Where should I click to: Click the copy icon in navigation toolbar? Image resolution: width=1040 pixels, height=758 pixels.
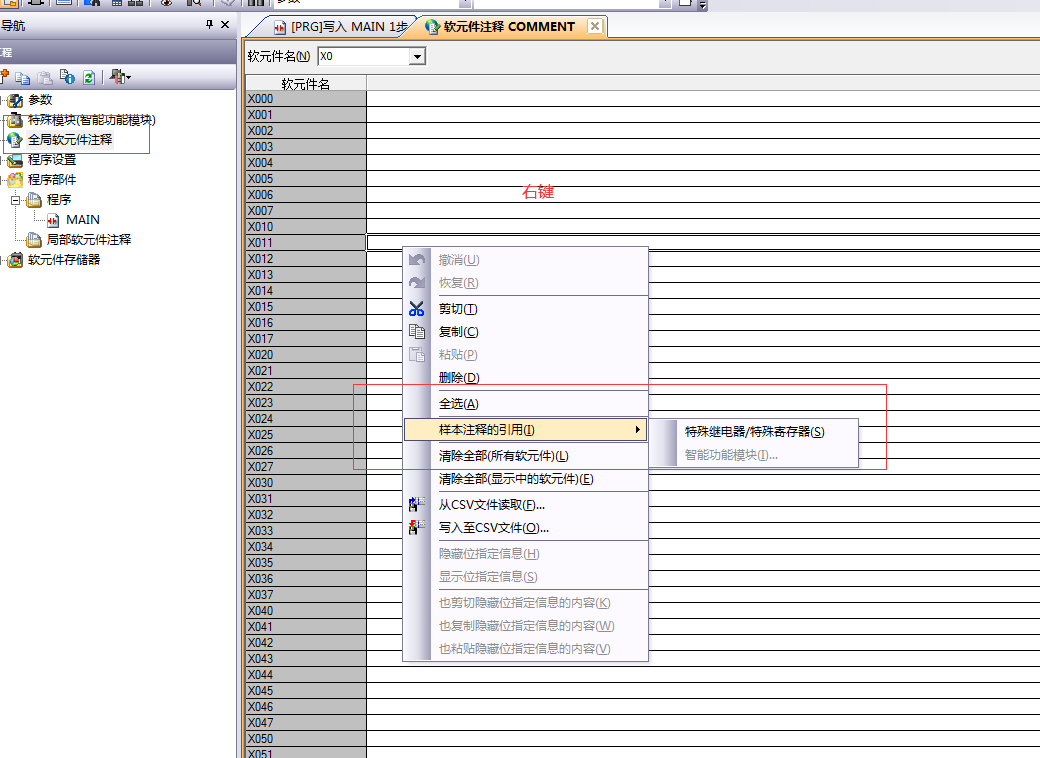click(x=23, y=77)
